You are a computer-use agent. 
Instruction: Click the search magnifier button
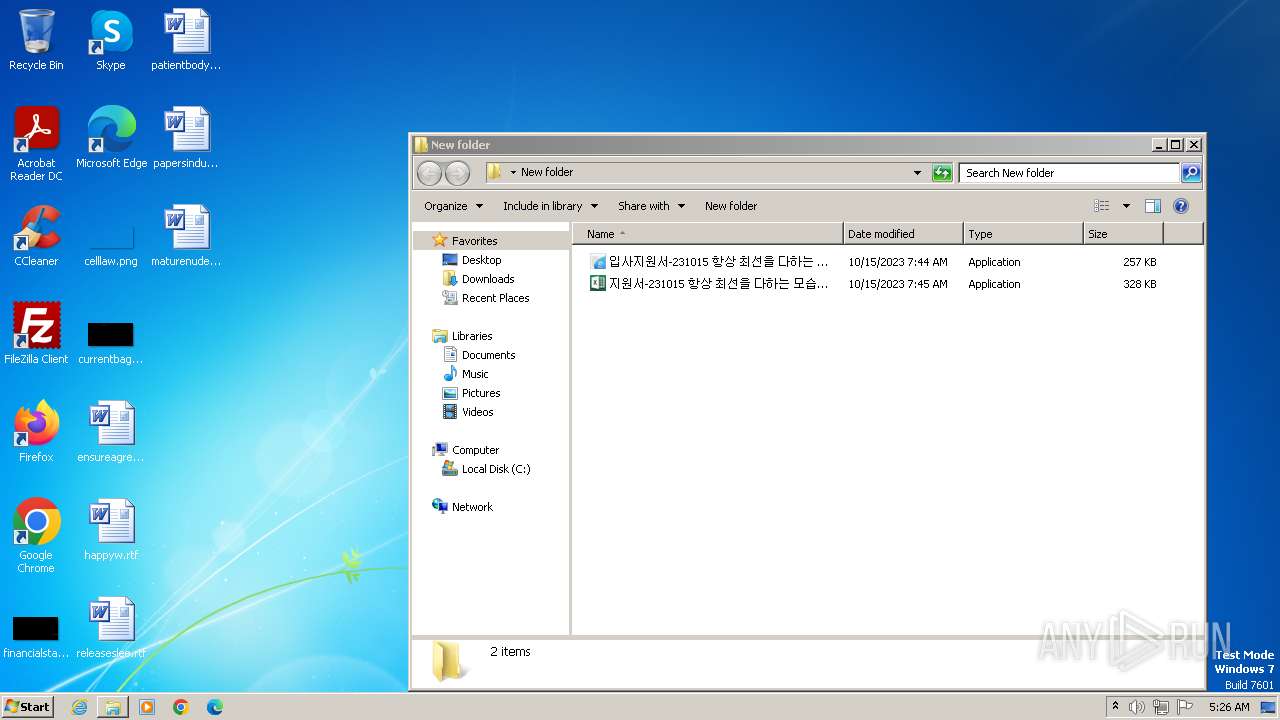1191,173
